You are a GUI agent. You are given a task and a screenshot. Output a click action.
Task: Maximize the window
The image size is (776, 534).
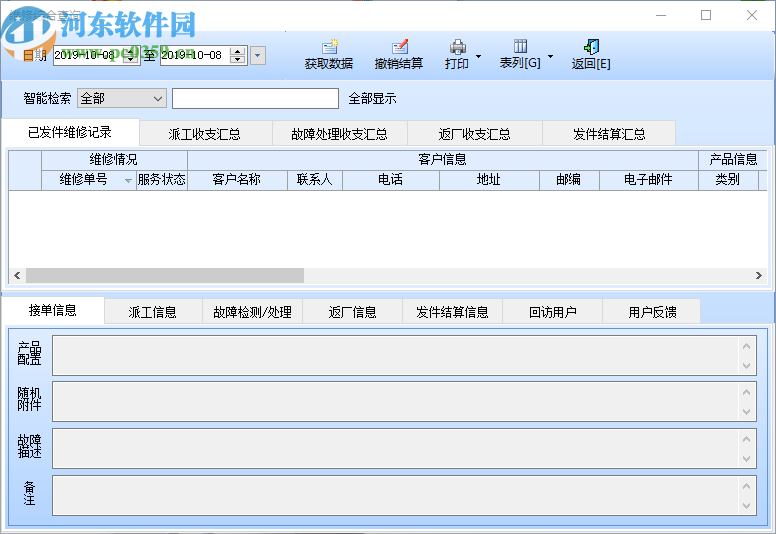[x=706, y=15]
